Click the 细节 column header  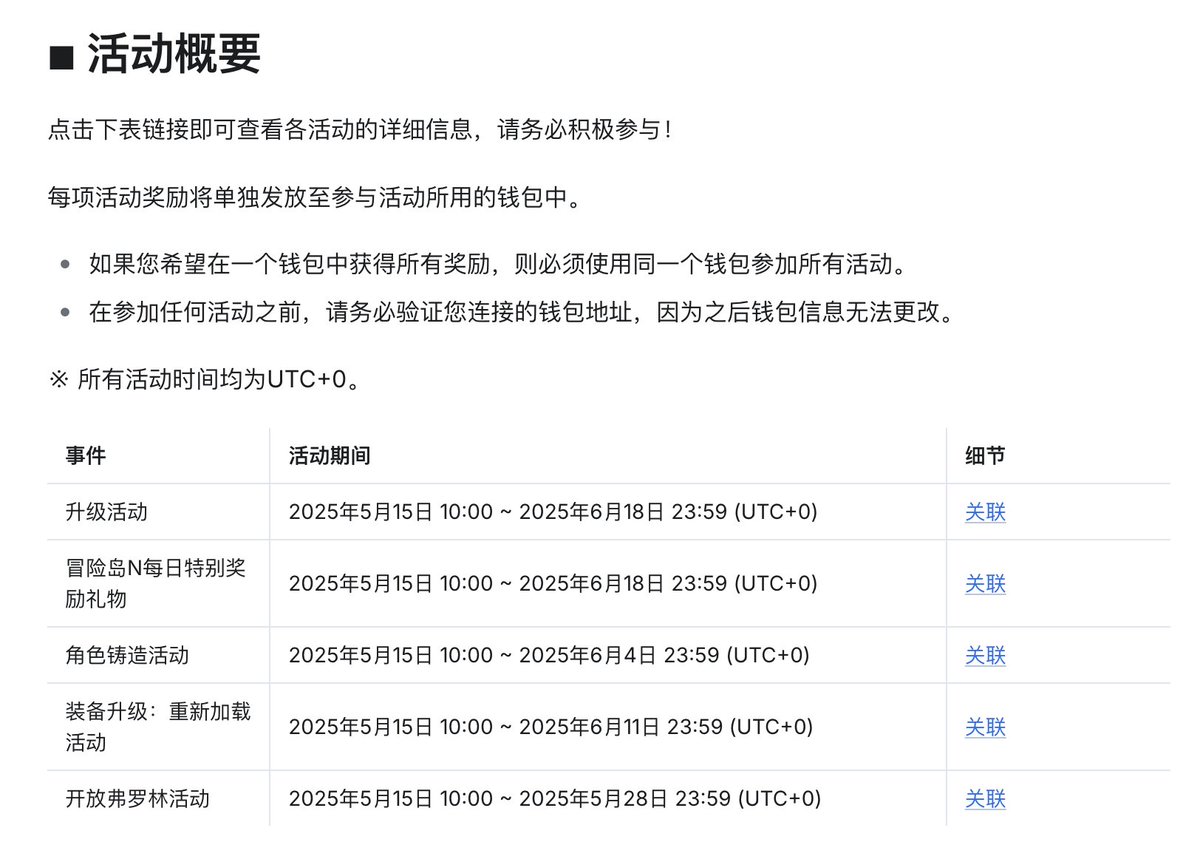(x=985, y=456)
